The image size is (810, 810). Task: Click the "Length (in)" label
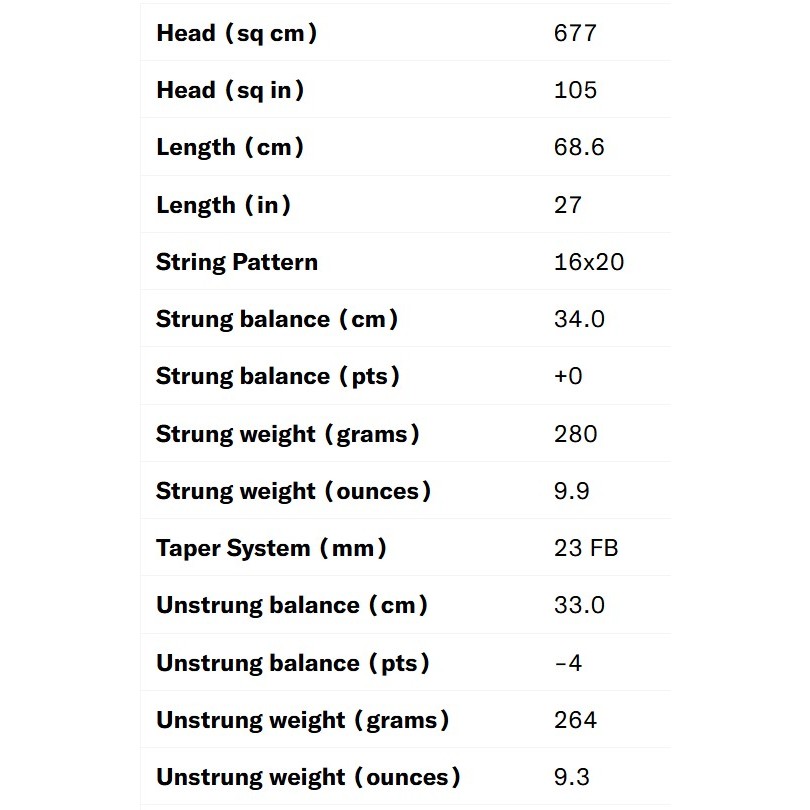[x=224, y=205]
